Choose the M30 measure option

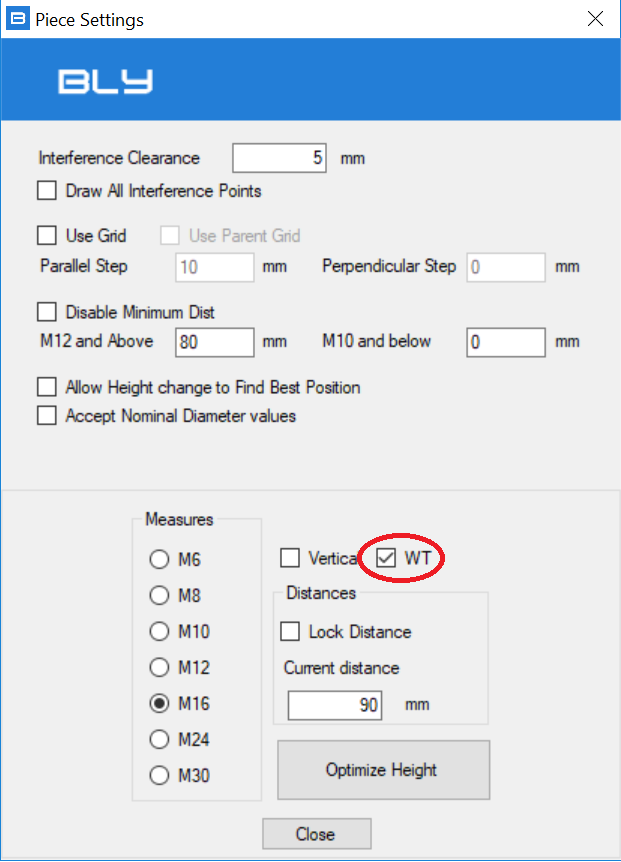coord(159,775)
